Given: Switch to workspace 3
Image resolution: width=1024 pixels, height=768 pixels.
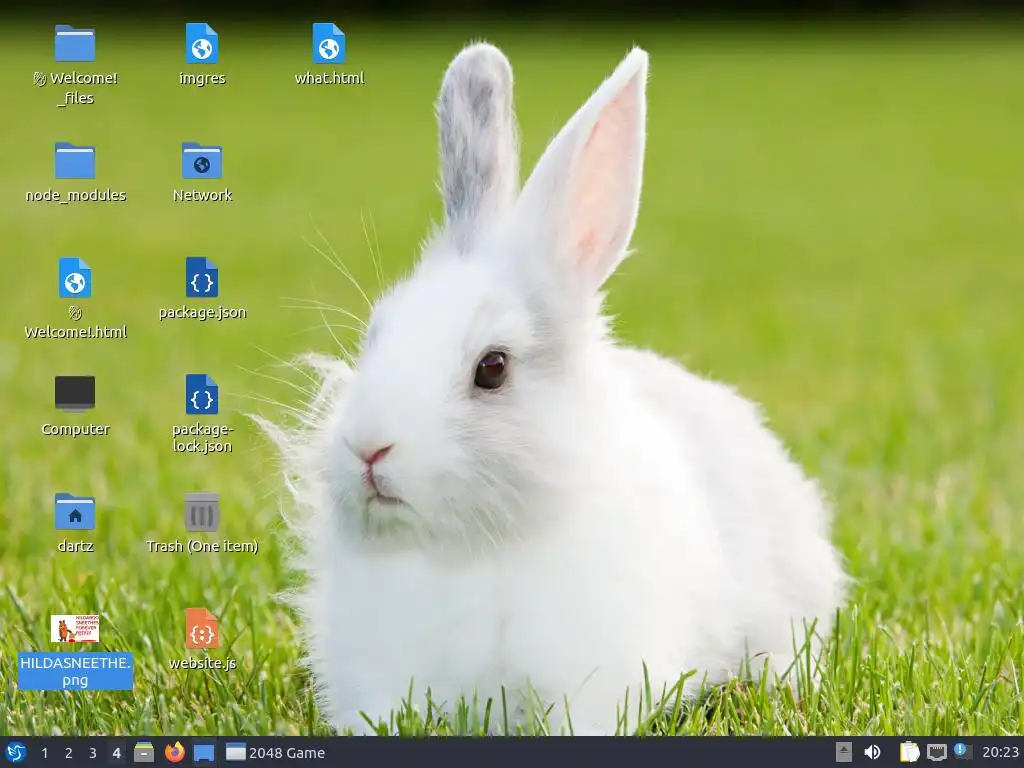Looking at the screenshot, I should tap(93, 753).
